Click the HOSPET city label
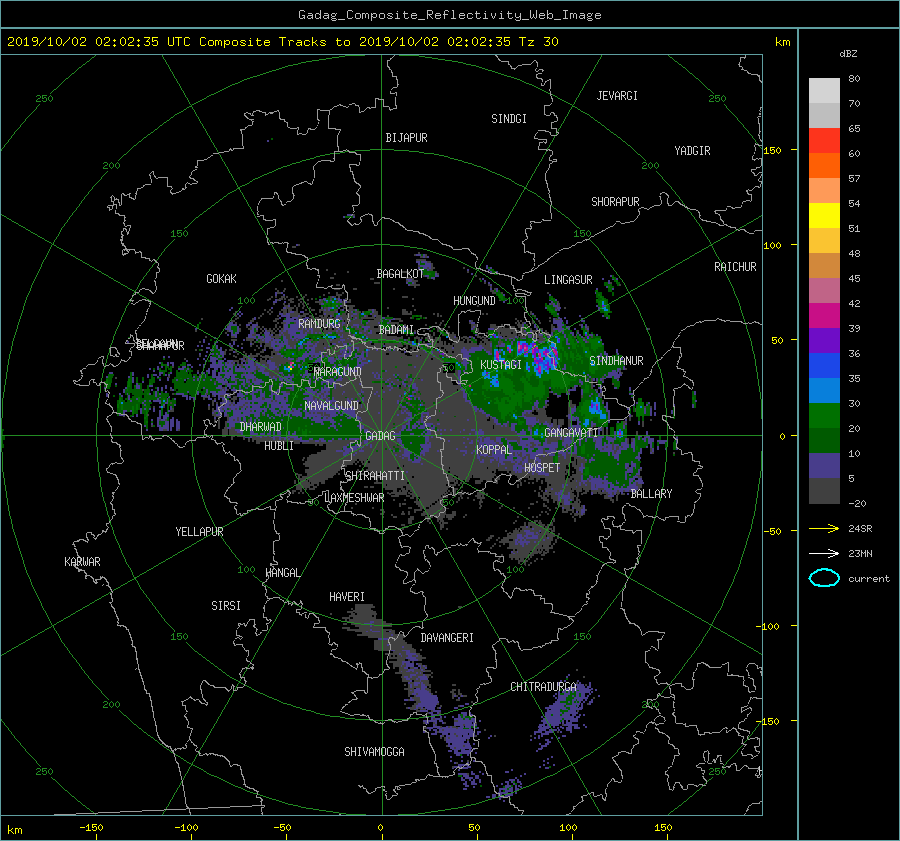 coord(542,468)
